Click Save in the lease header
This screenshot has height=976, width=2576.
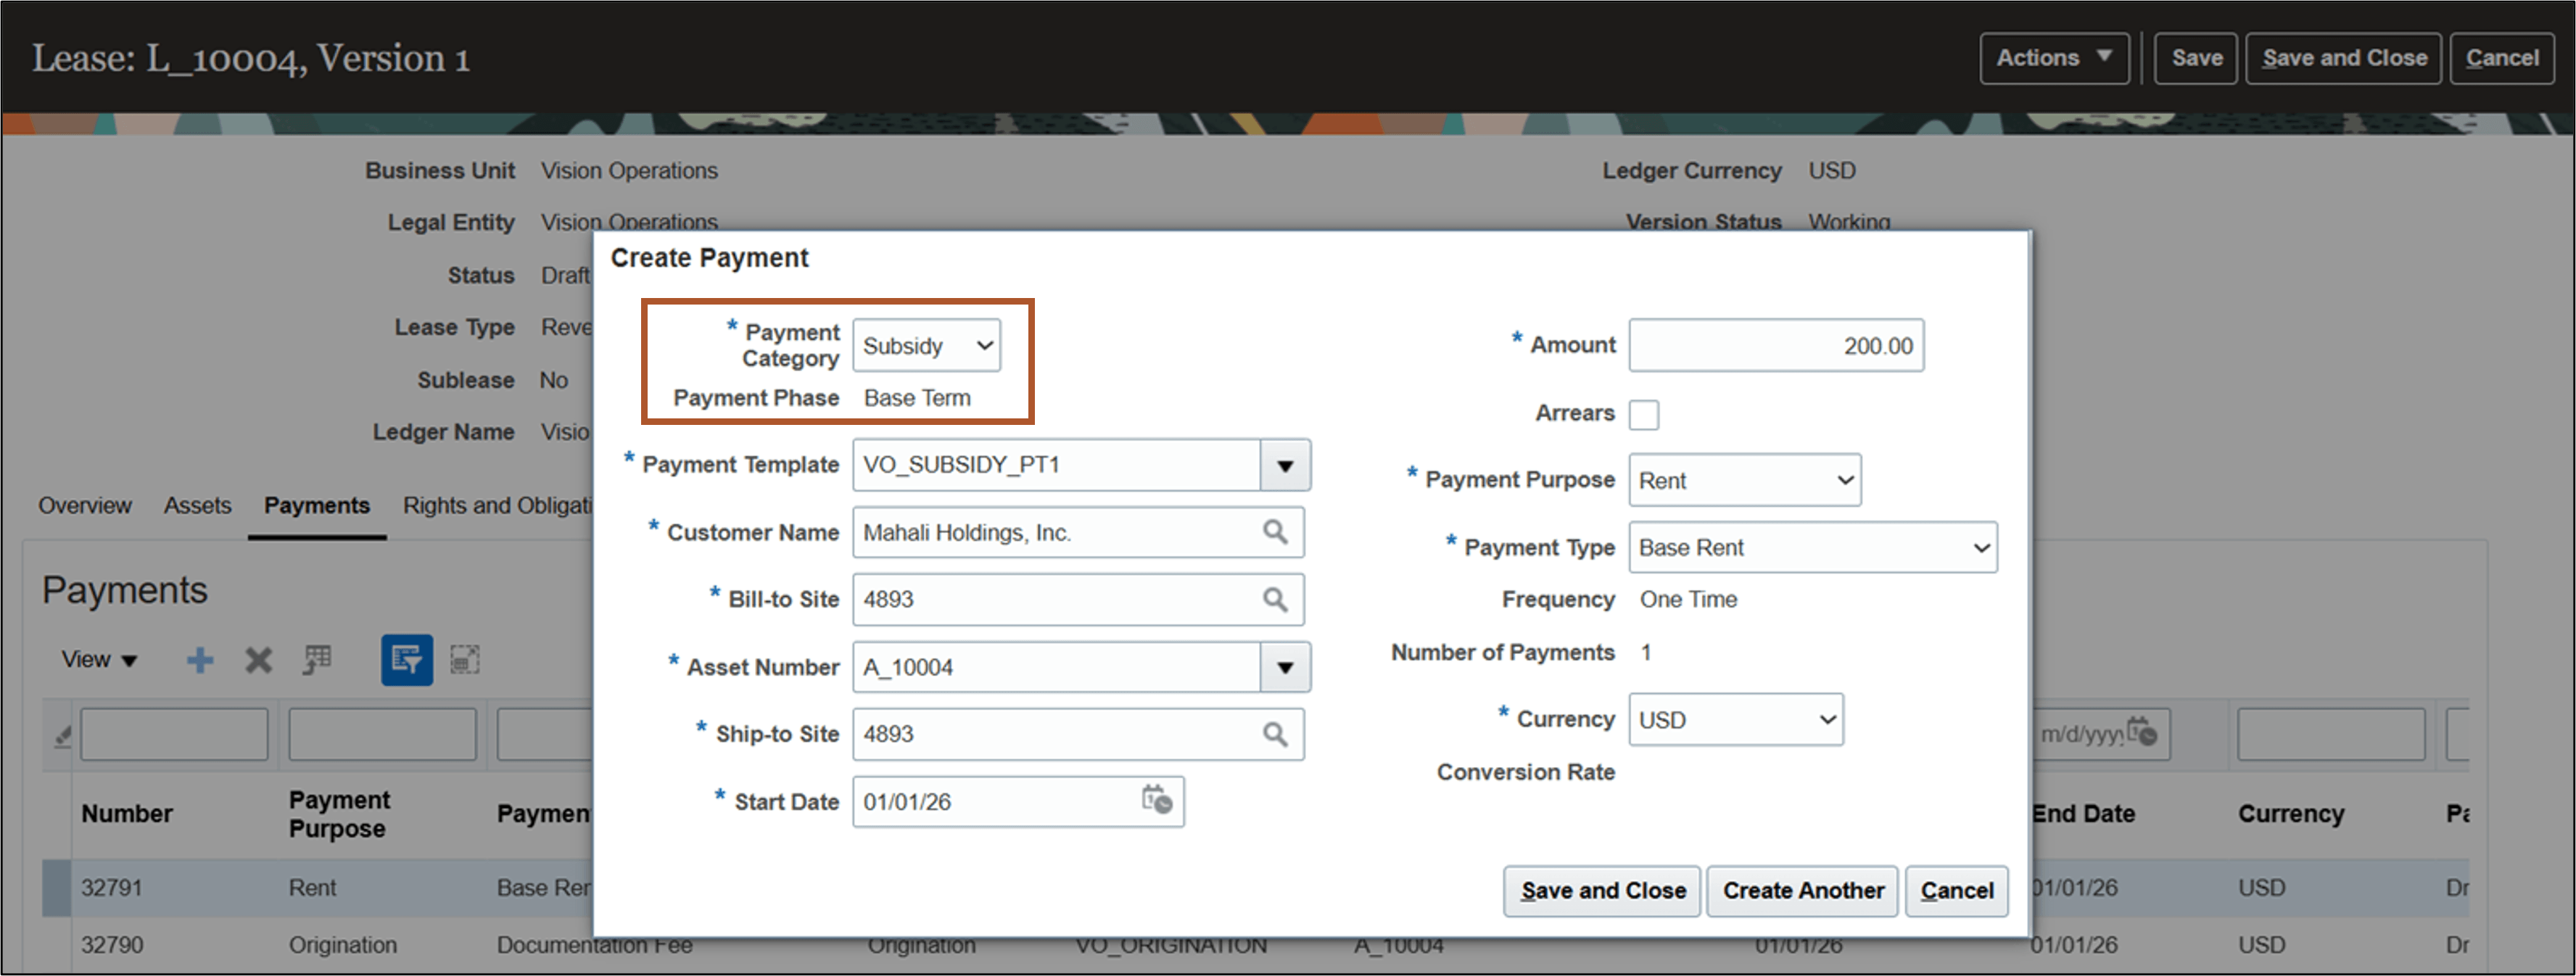(2196, 58)
